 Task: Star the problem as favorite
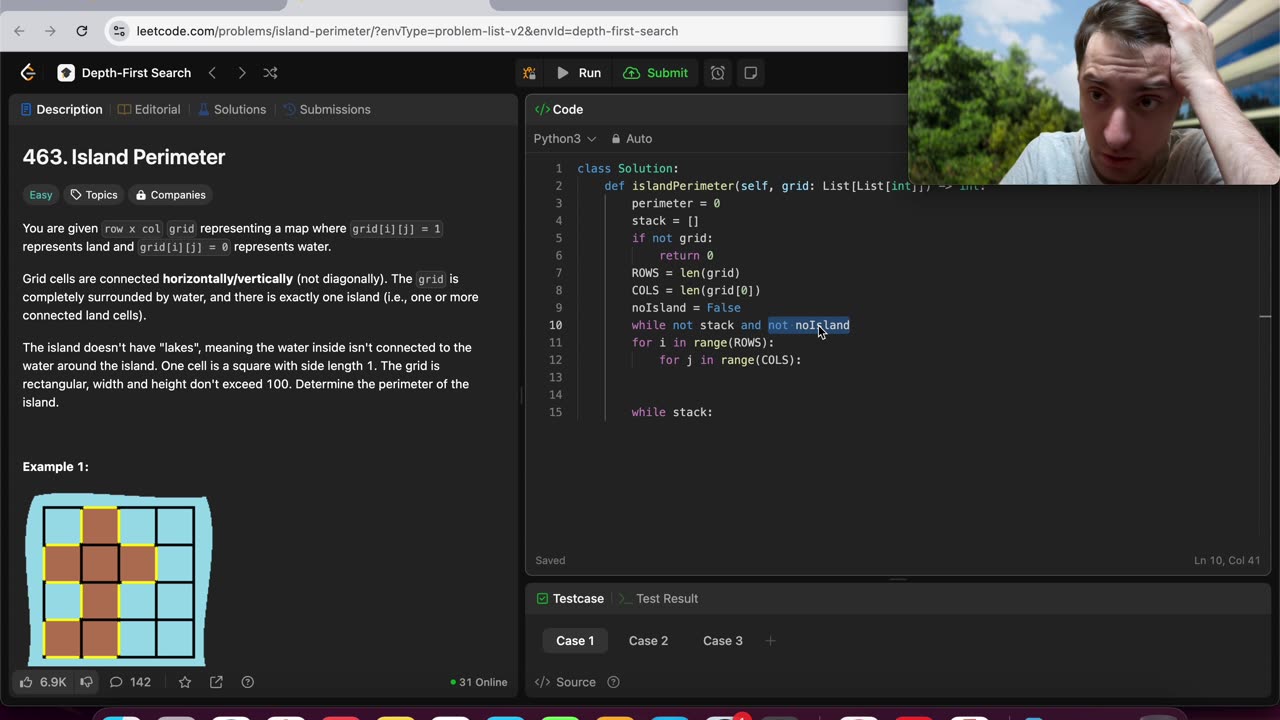185,682
